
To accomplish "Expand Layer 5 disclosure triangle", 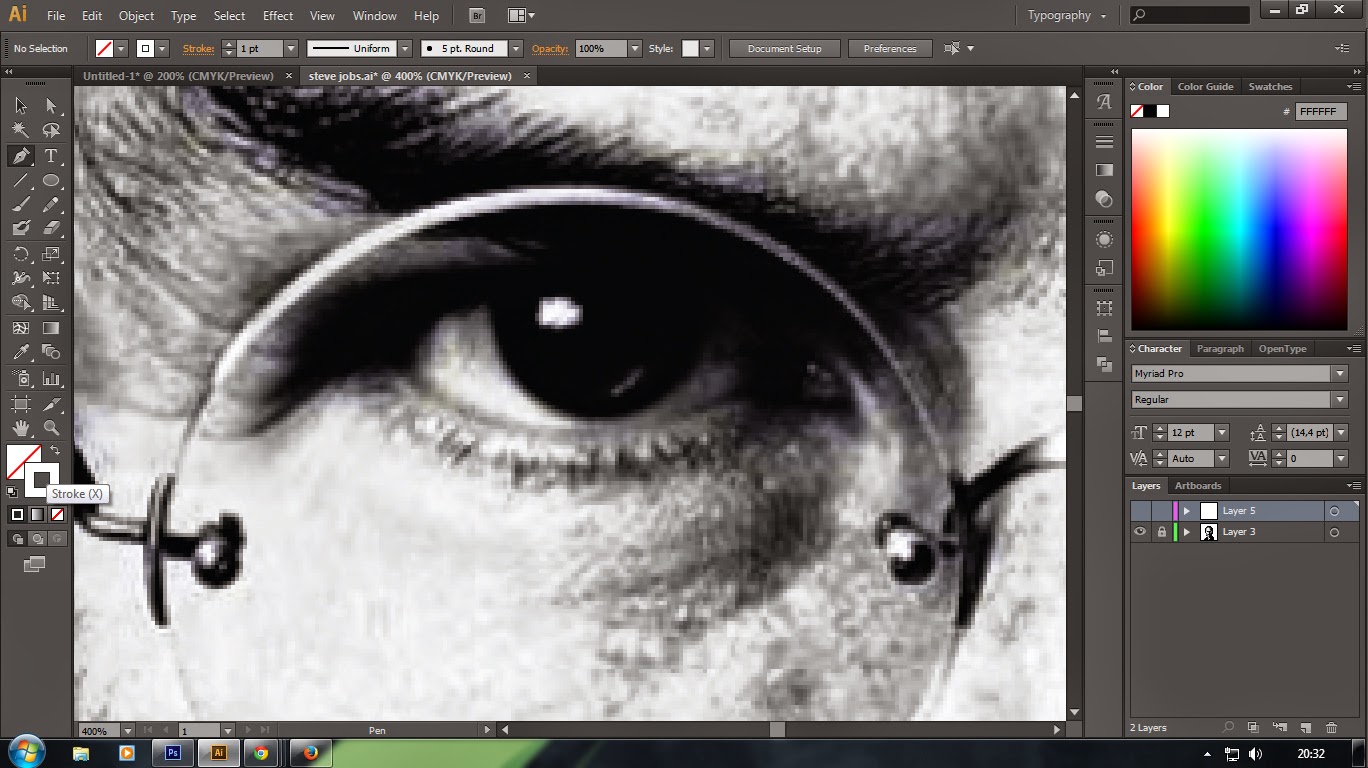I will [x=1187, y=511].
